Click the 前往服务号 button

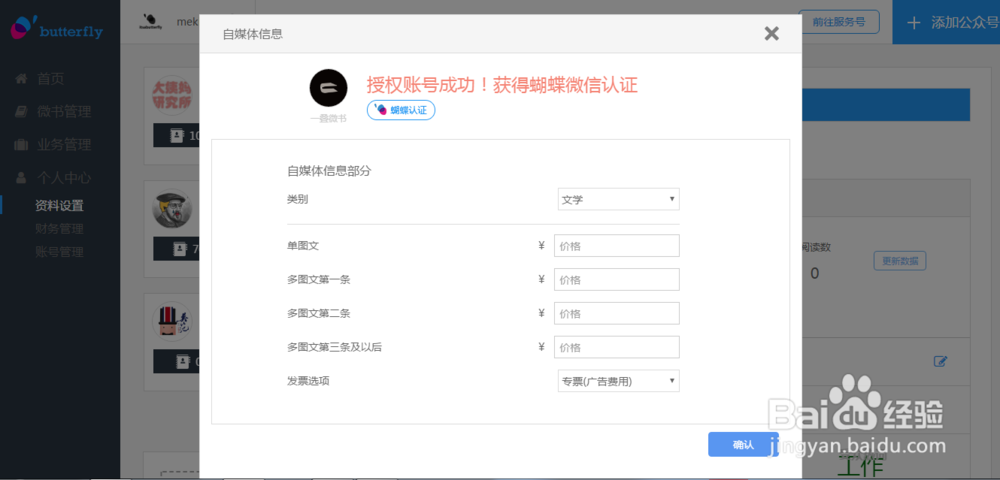coord(839,22)
